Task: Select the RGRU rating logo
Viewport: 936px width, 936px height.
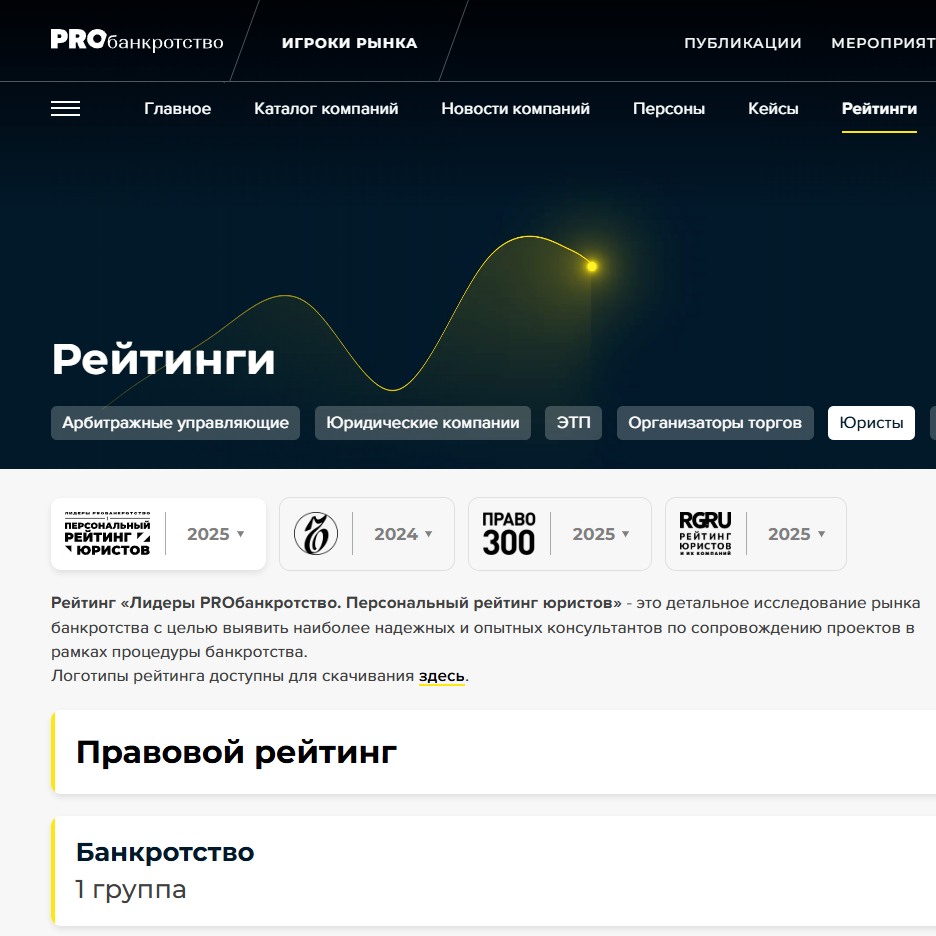Action: click(x=705, y=534)
